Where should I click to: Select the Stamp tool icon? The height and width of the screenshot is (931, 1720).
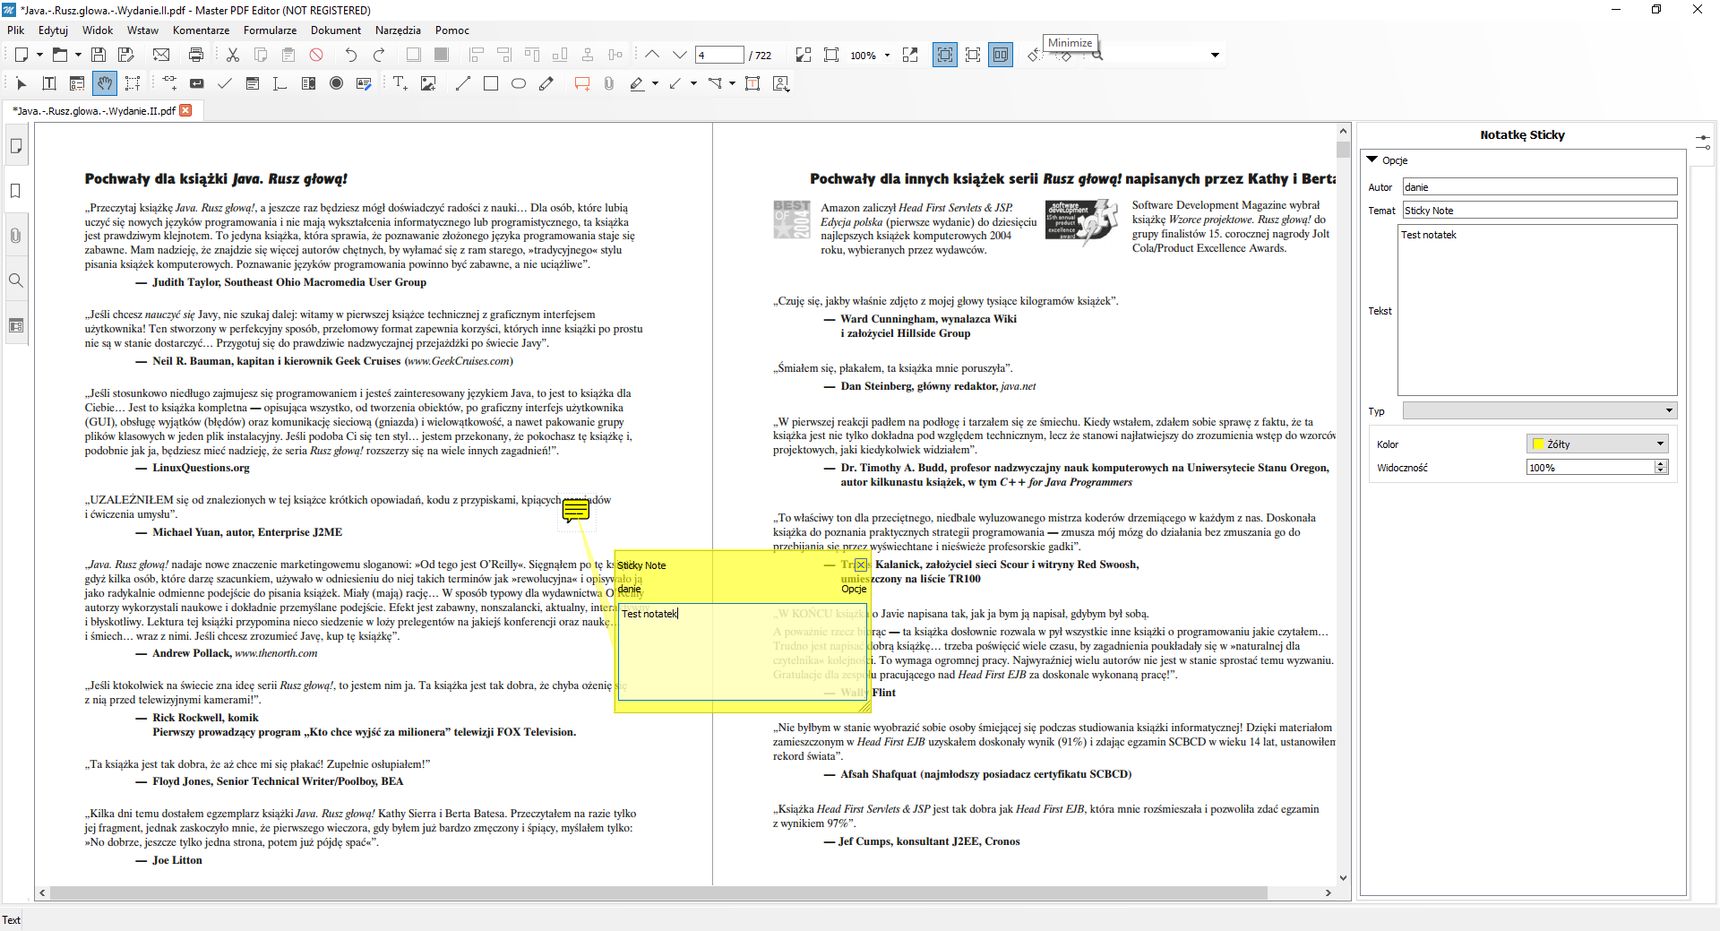[x=781, y=84]
